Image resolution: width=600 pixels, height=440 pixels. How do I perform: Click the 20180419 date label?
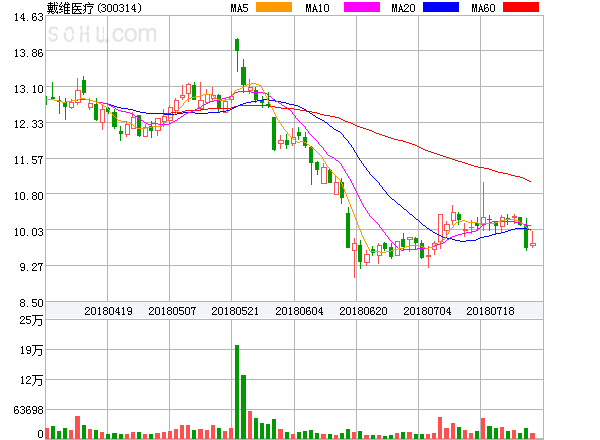[108, 311]
